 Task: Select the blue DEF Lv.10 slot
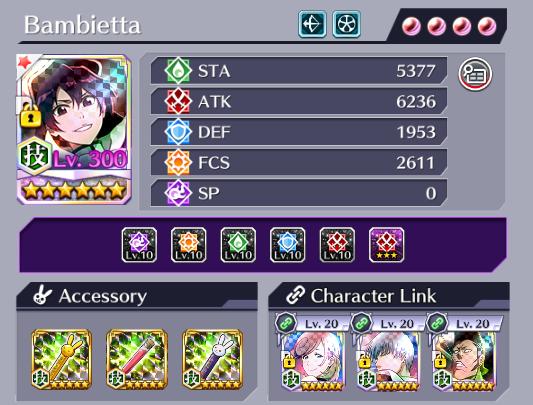coord(288,245)
